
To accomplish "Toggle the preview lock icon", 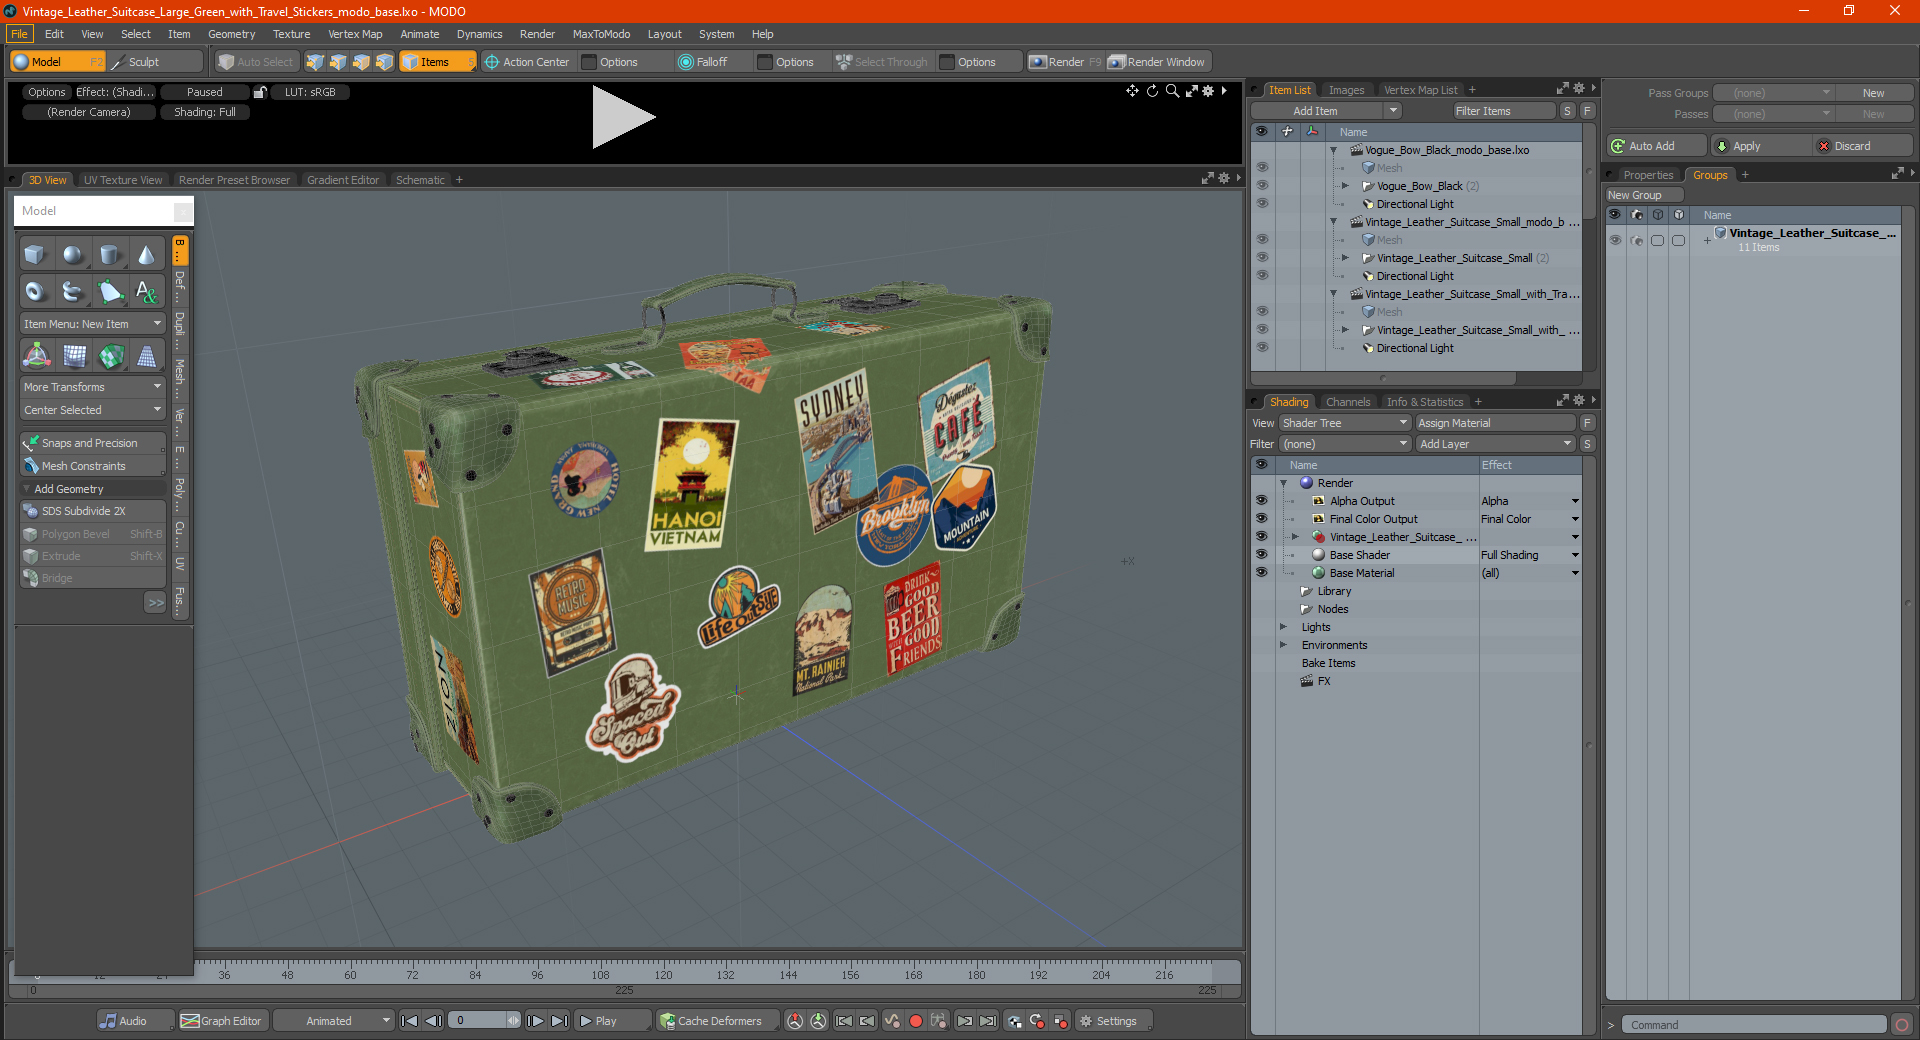I will click(260, 92).
